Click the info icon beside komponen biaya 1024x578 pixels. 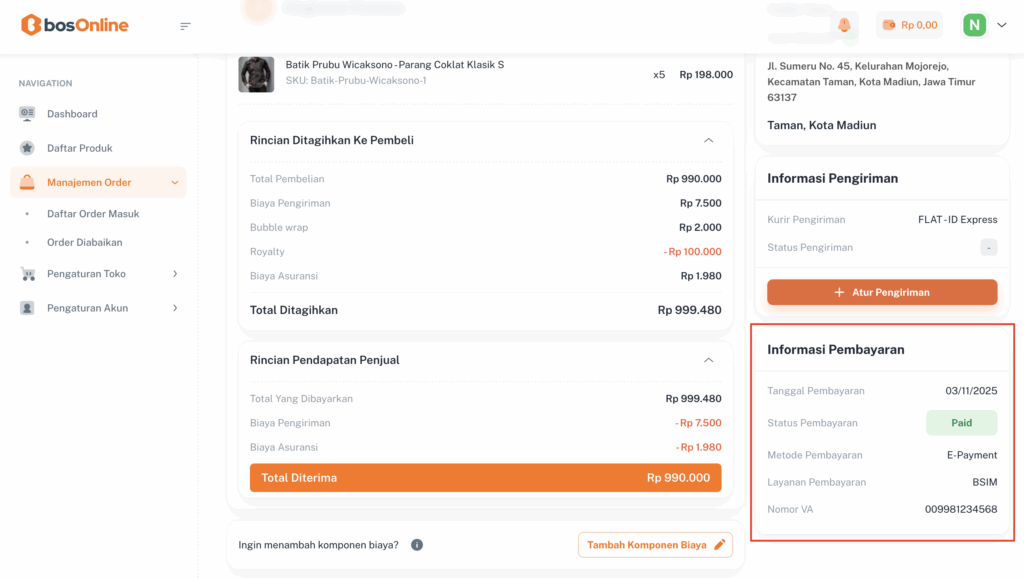(x=417, y=545)
